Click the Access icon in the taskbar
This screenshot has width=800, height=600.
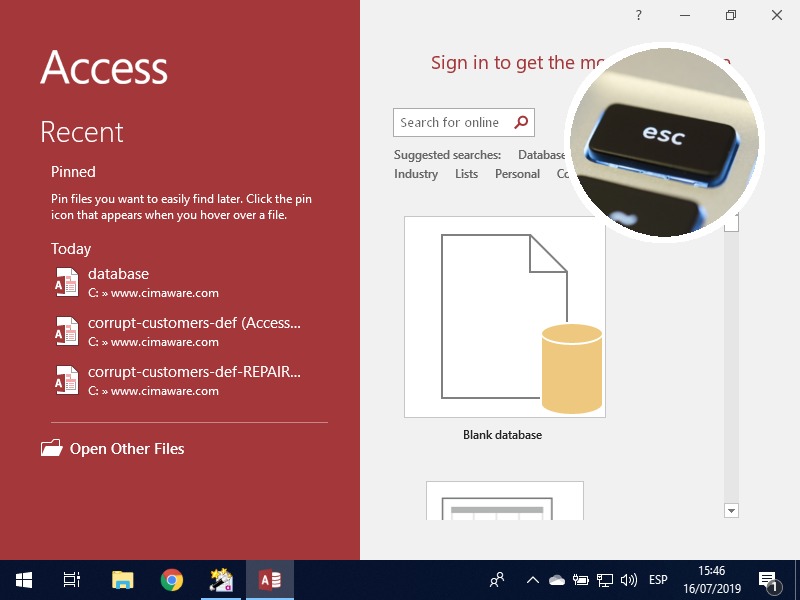(270, 580)
